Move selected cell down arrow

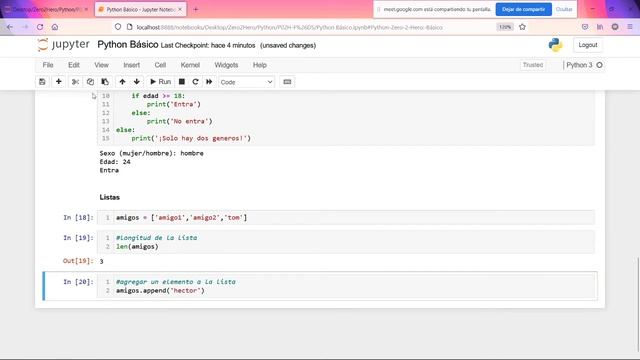(137, 82)
